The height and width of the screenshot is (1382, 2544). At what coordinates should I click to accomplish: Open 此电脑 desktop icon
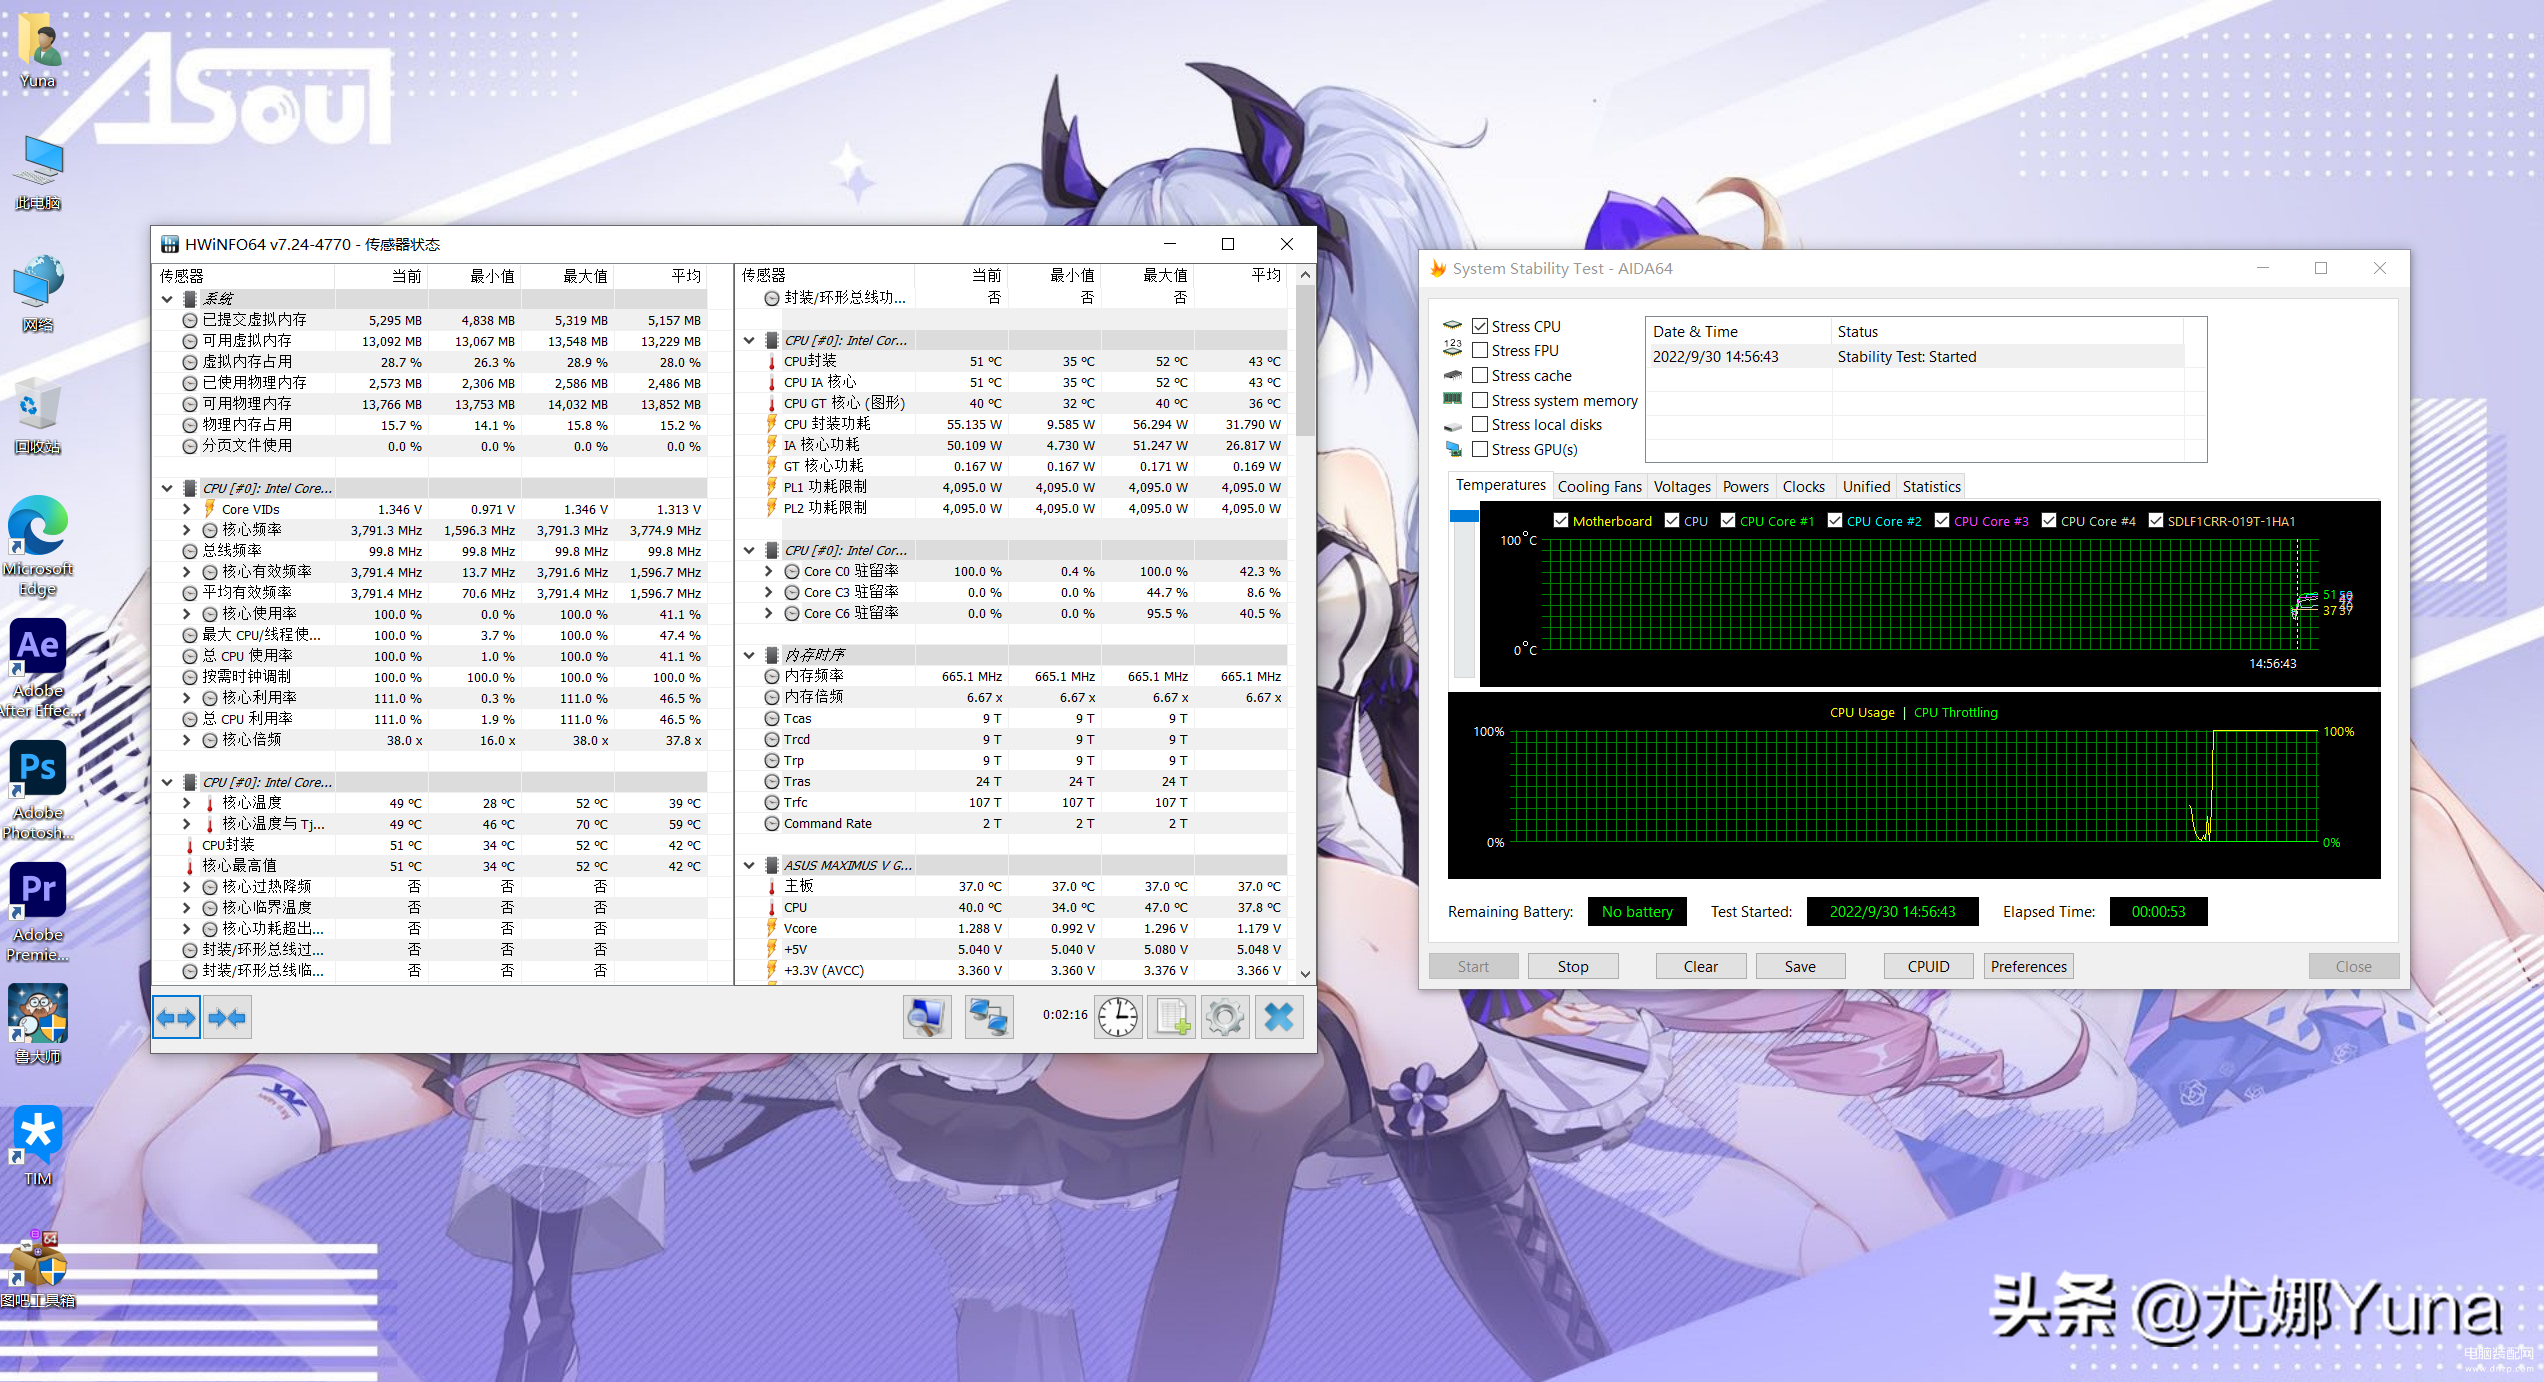pyautogui.click(x=38, y=172)
